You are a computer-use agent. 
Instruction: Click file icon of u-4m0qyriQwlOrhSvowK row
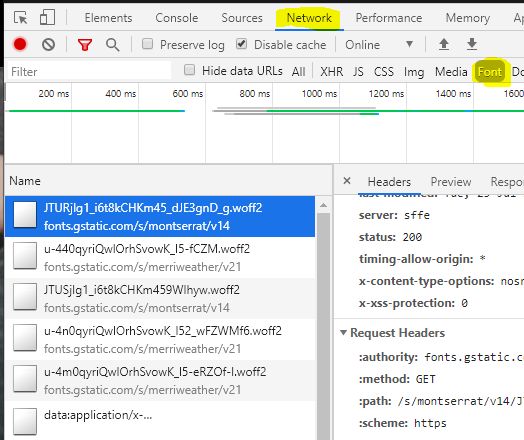click(25, 378)
